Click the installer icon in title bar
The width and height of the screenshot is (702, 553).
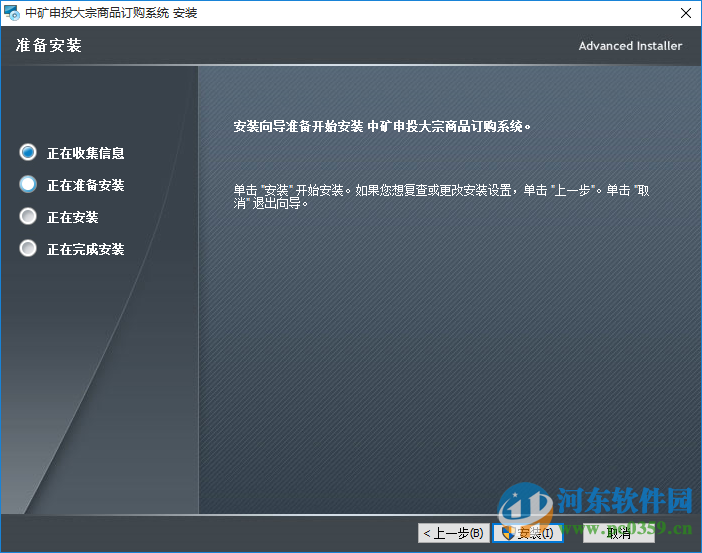12,13
